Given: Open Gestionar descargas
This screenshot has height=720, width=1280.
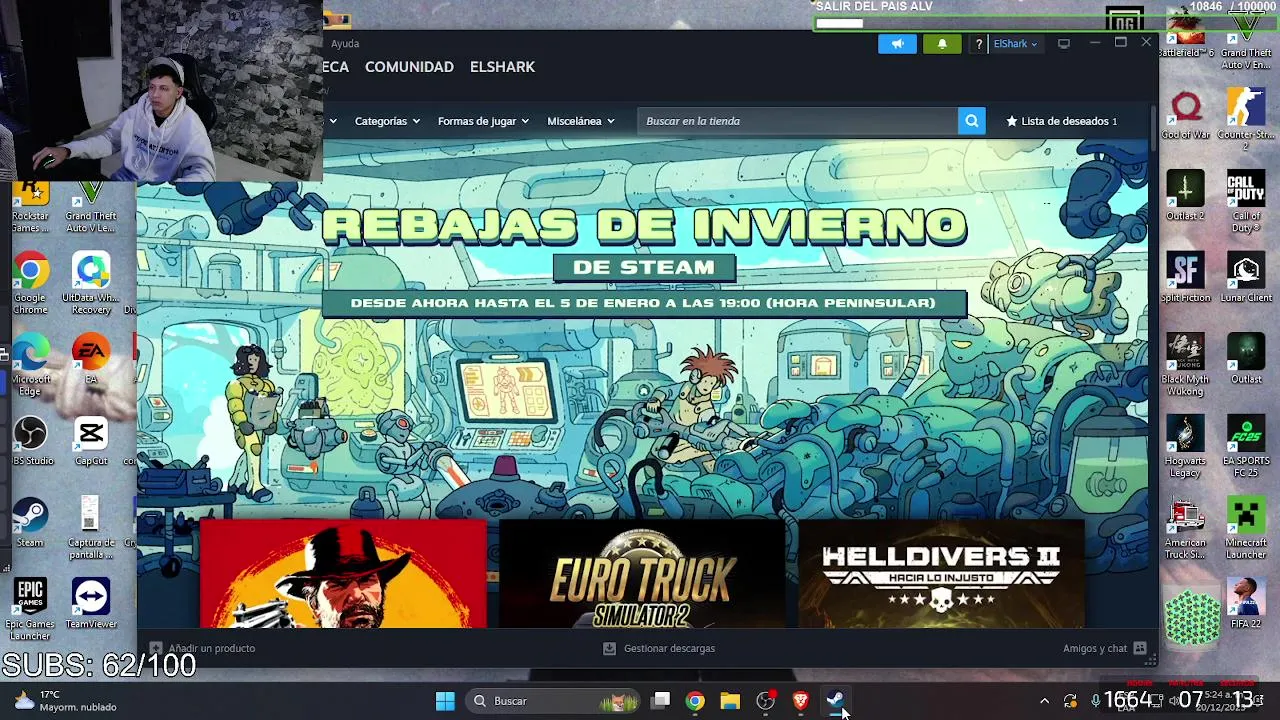Looking at the screenshot, I should point(659,648).
